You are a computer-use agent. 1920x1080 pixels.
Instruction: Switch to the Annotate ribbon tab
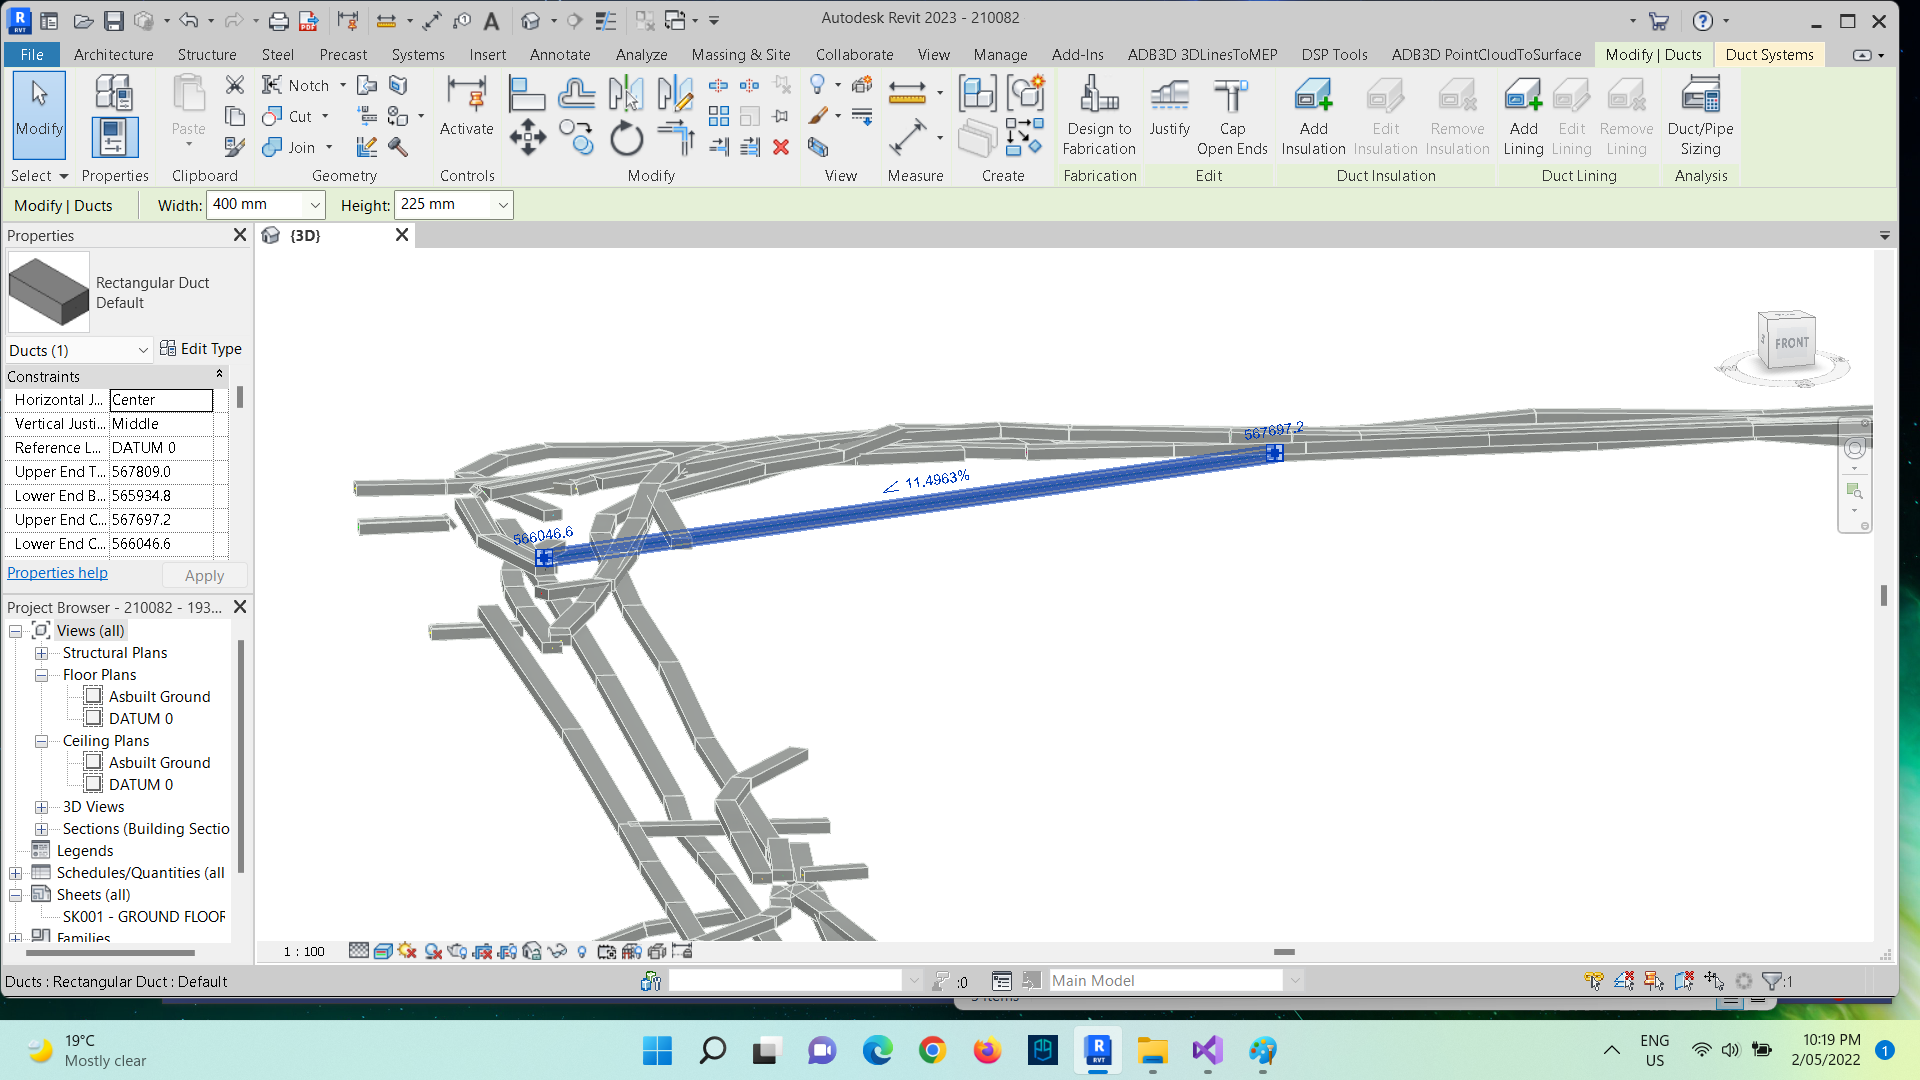(559, 55)
